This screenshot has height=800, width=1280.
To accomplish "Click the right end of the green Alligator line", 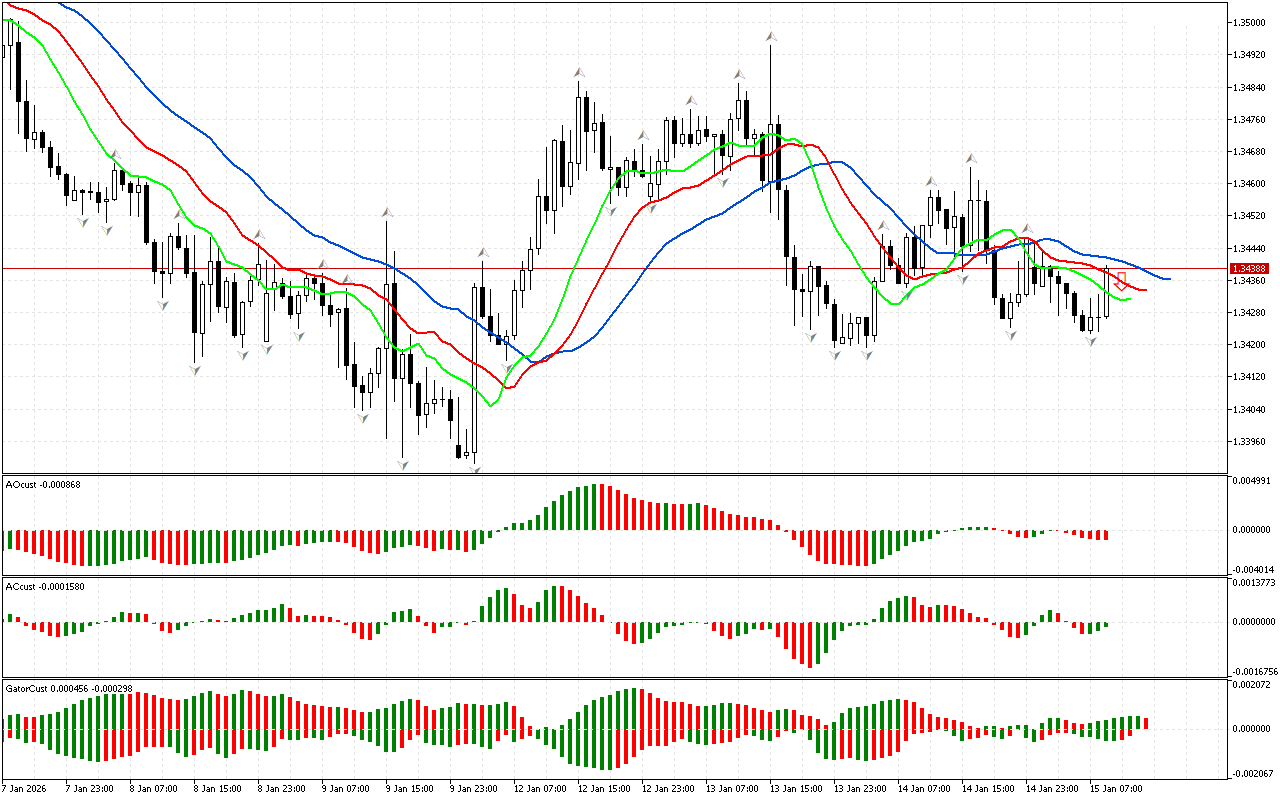I will point(1129,298).
